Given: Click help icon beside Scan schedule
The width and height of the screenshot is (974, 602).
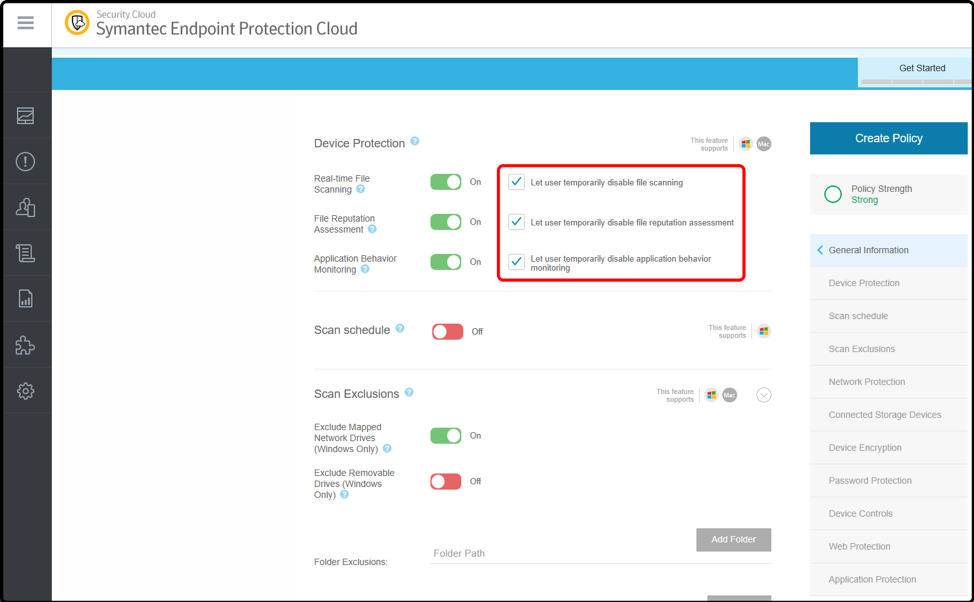Looking at the screenshot, I should point(400,328).
